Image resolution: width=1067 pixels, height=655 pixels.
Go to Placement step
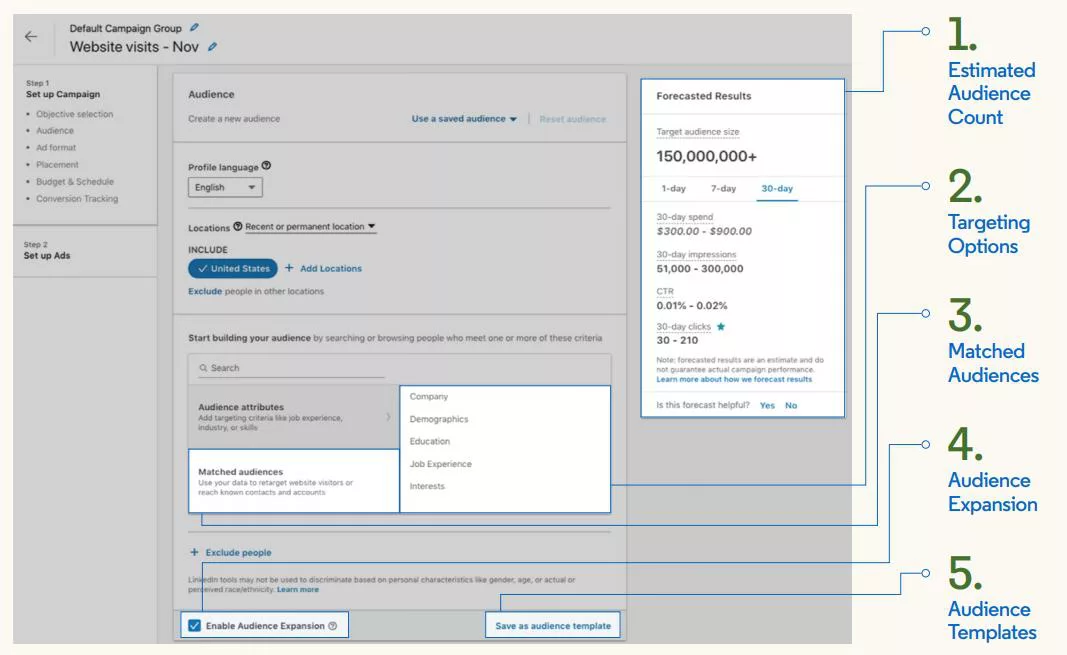click(x=57, y=165)
